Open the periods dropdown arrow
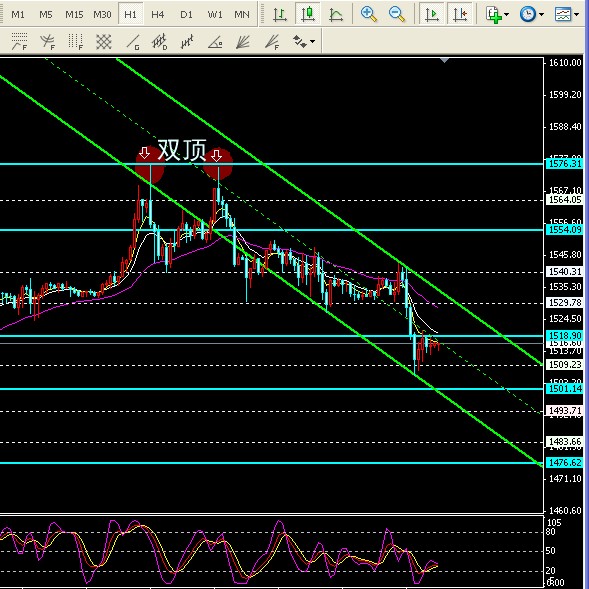The height and width of the screenshot is (589, 589). pyautogui.click(x=541, y=15)
